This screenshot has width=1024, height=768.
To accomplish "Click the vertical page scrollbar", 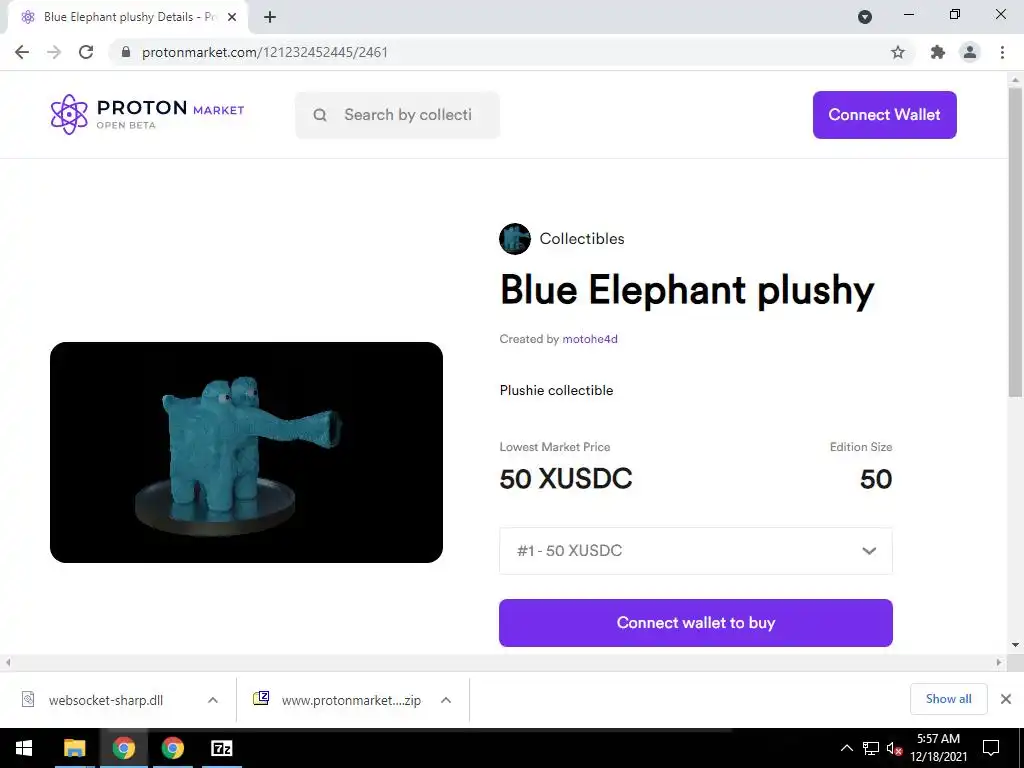I will tap(1015, 242).
